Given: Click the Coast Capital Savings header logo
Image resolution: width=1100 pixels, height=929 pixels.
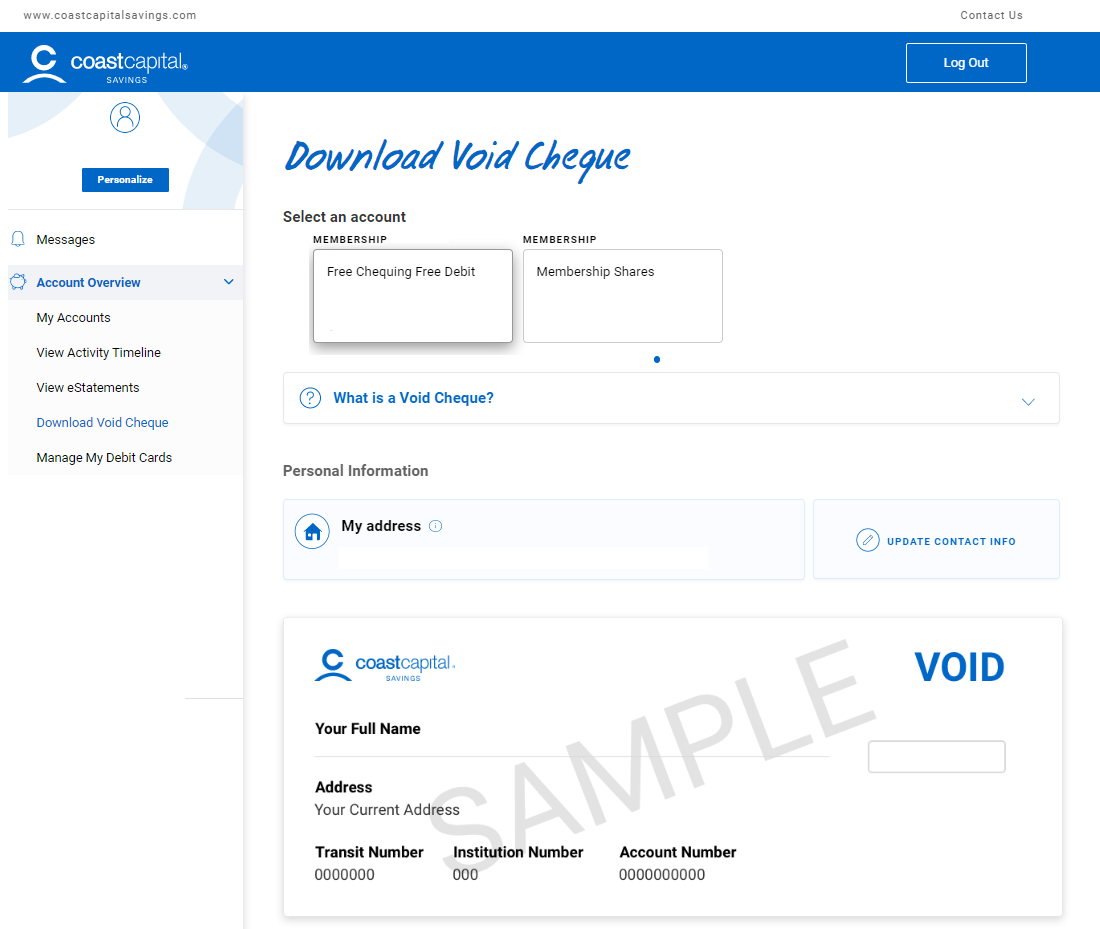Looking at the screenshot, I should point(105,64).
